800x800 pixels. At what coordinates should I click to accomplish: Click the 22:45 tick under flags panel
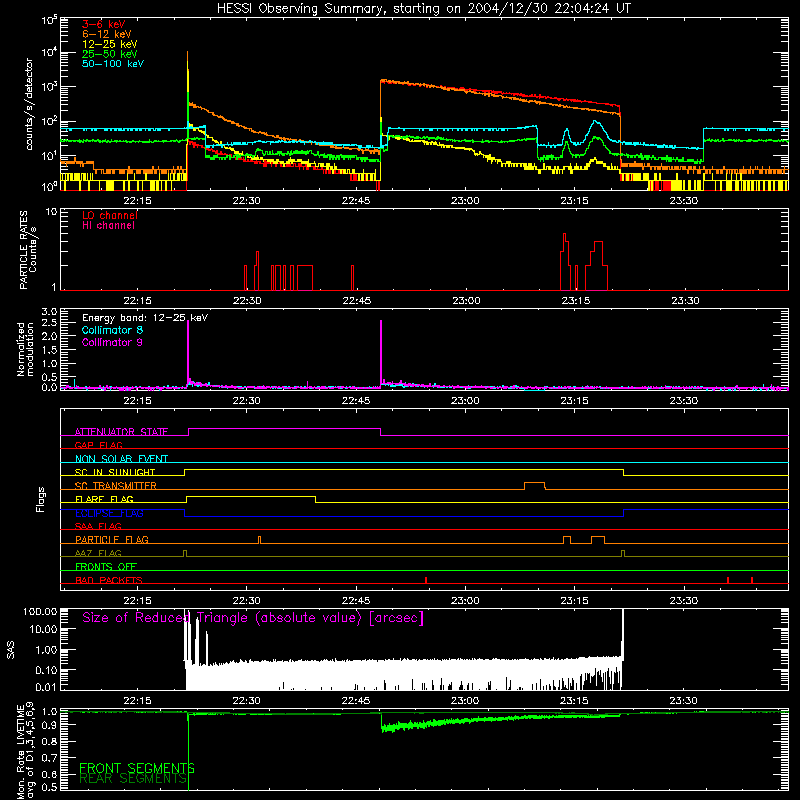pyautogui.click(x=356, y=601)
